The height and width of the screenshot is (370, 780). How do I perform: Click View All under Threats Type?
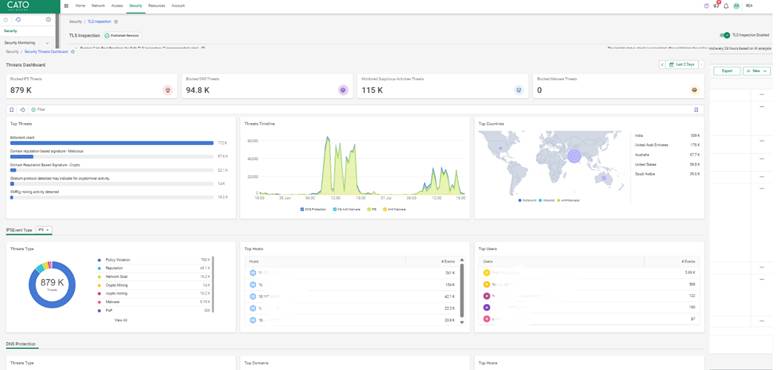click(x=121, y=320)
